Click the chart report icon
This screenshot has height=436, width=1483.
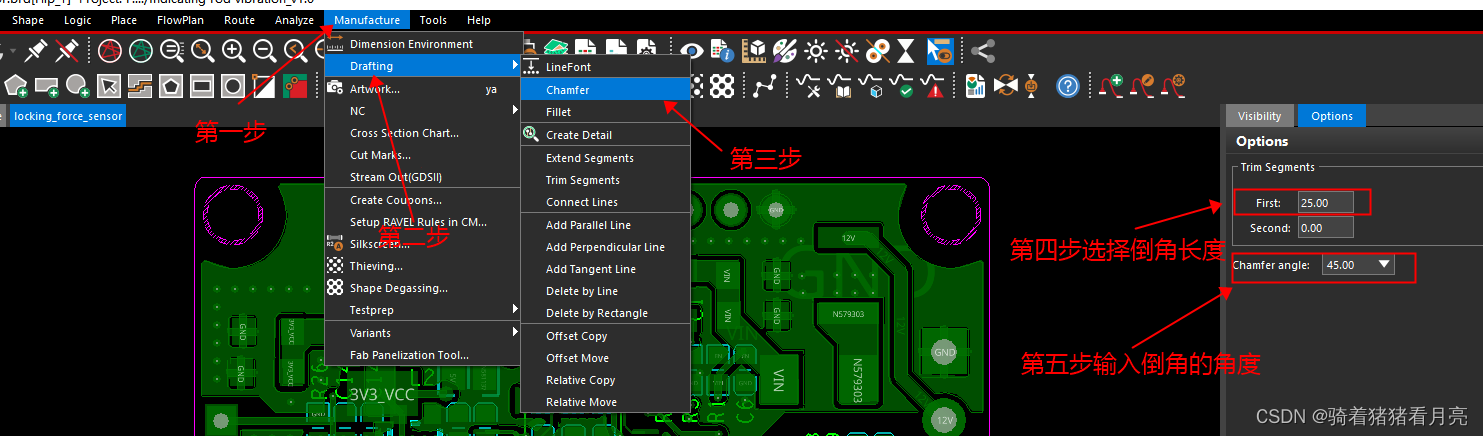click(976, 86)
